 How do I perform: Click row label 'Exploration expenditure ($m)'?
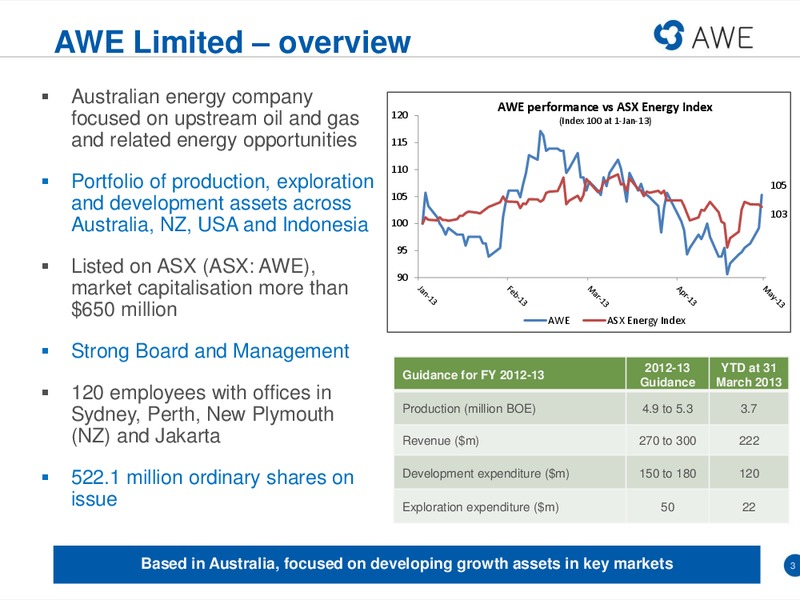pos(480,507)
